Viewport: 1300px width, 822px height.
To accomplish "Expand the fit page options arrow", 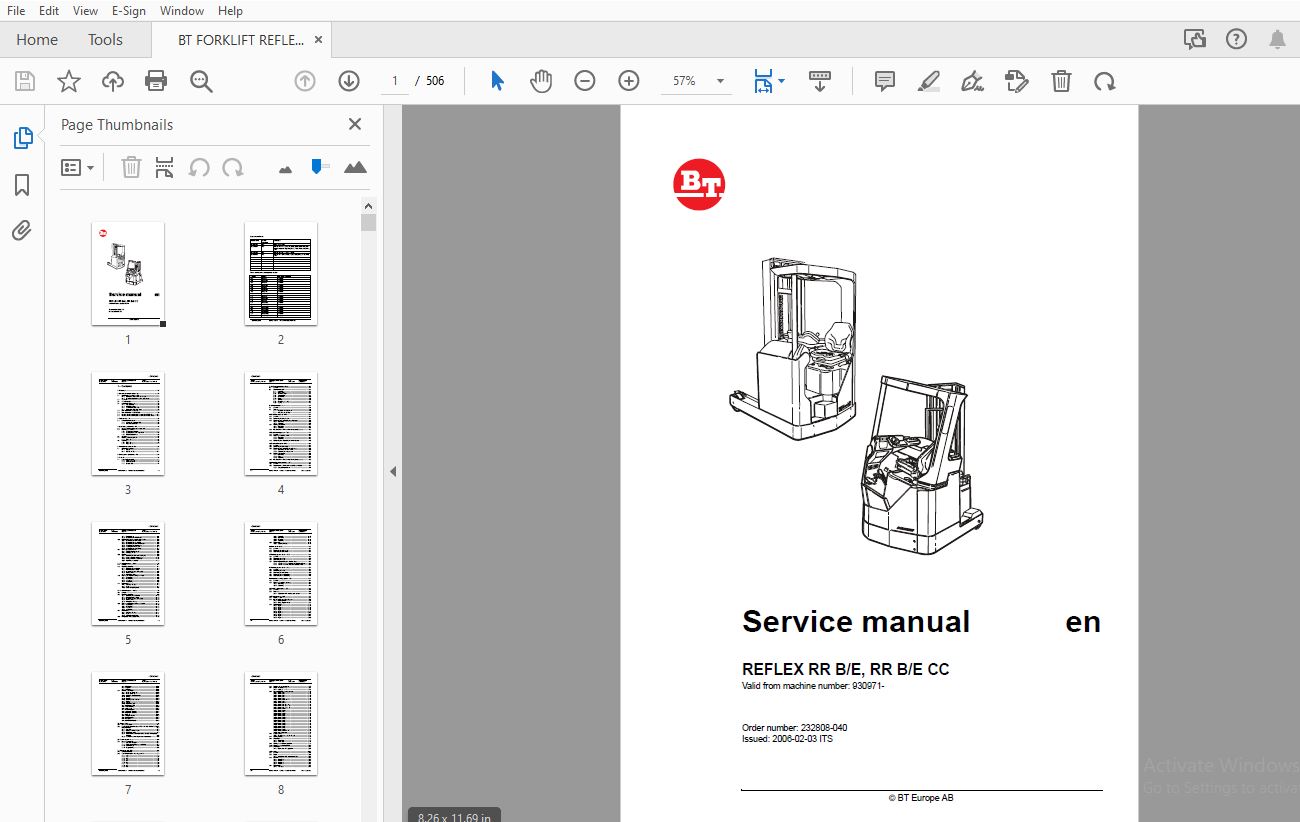I will point(781,81).
